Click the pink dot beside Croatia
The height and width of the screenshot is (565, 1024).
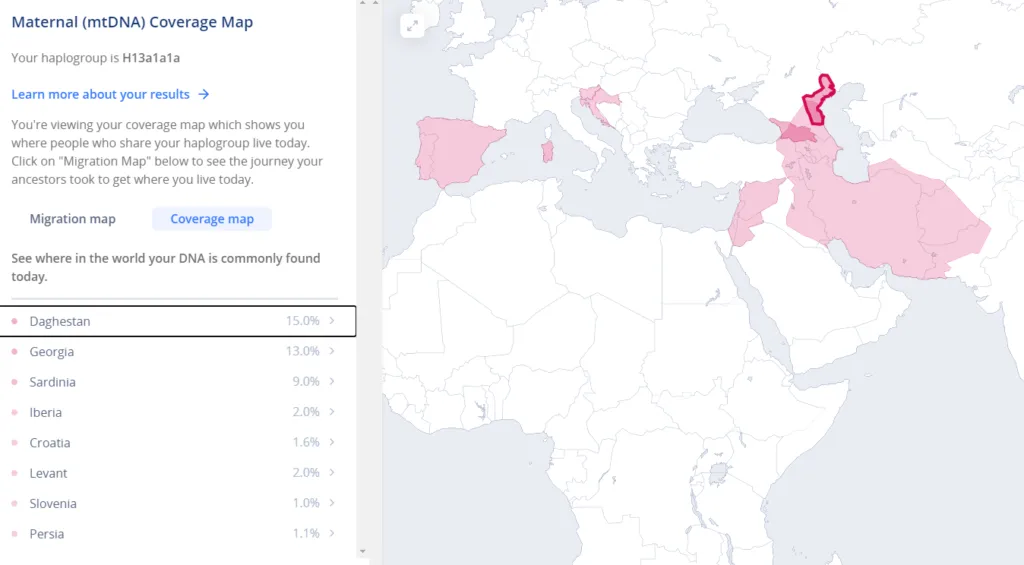pos(14,443)
